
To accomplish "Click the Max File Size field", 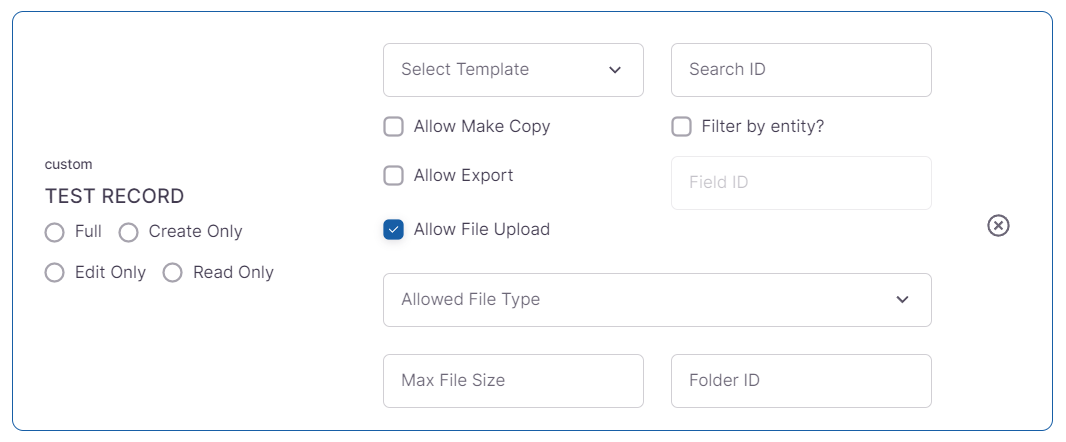I will coord(512,381).
